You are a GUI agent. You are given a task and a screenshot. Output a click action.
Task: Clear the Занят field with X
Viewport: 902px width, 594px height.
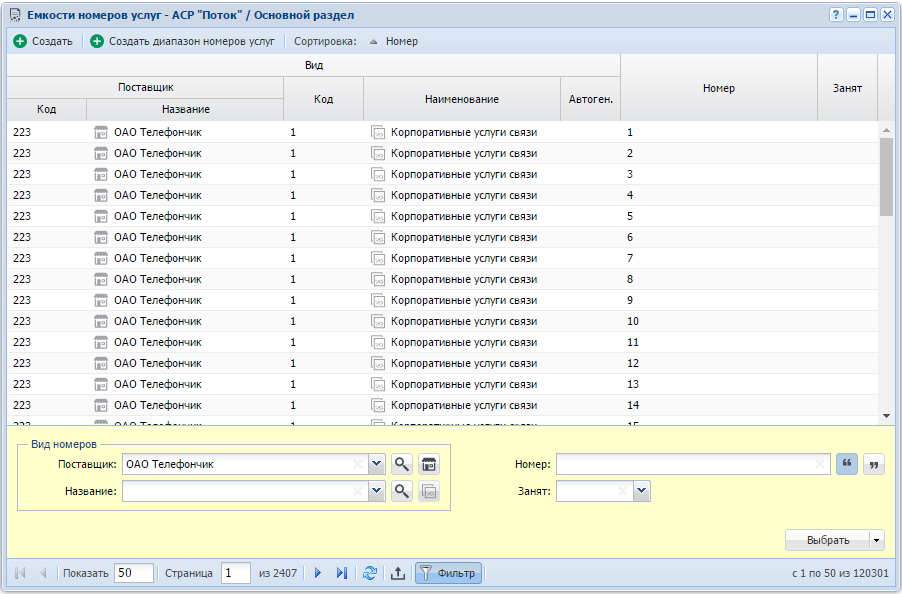pyautogui.click(x=622, y=491)
